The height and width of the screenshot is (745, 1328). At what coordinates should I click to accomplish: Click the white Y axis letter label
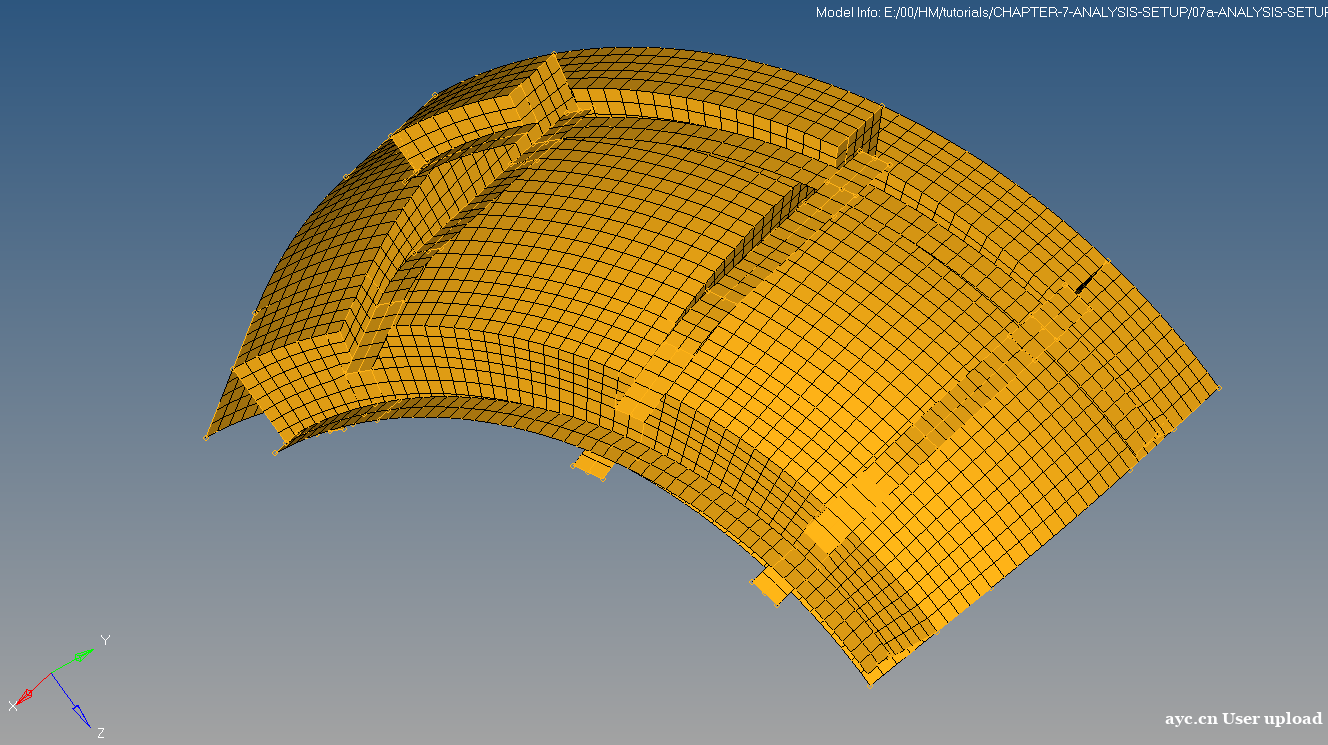pos(105,640)
